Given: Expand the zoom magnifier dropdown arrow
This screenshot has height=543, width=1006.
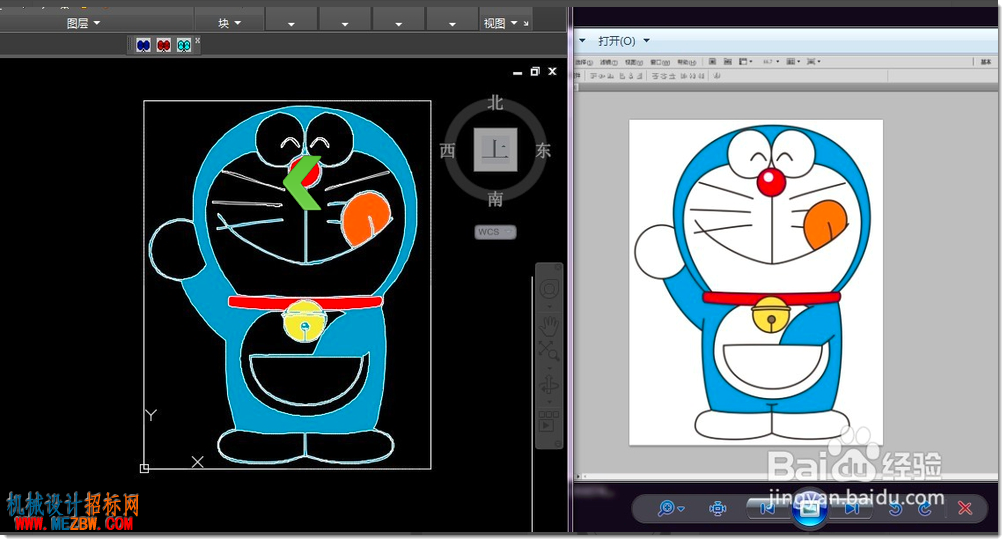Looking at the screenshot, I should coord(681,509).
